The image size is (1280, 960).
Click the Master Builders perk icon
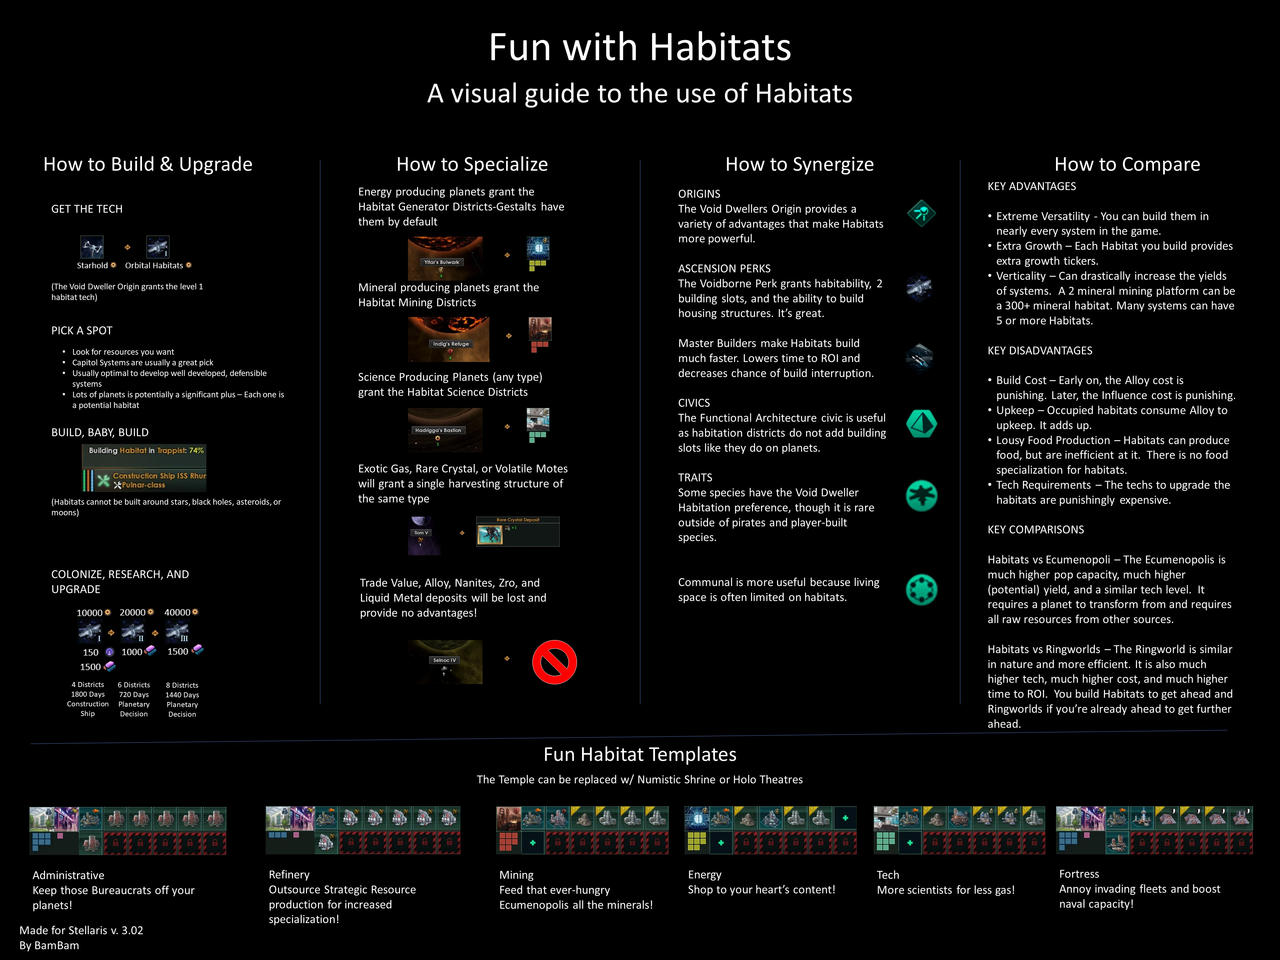click(920, 355)
